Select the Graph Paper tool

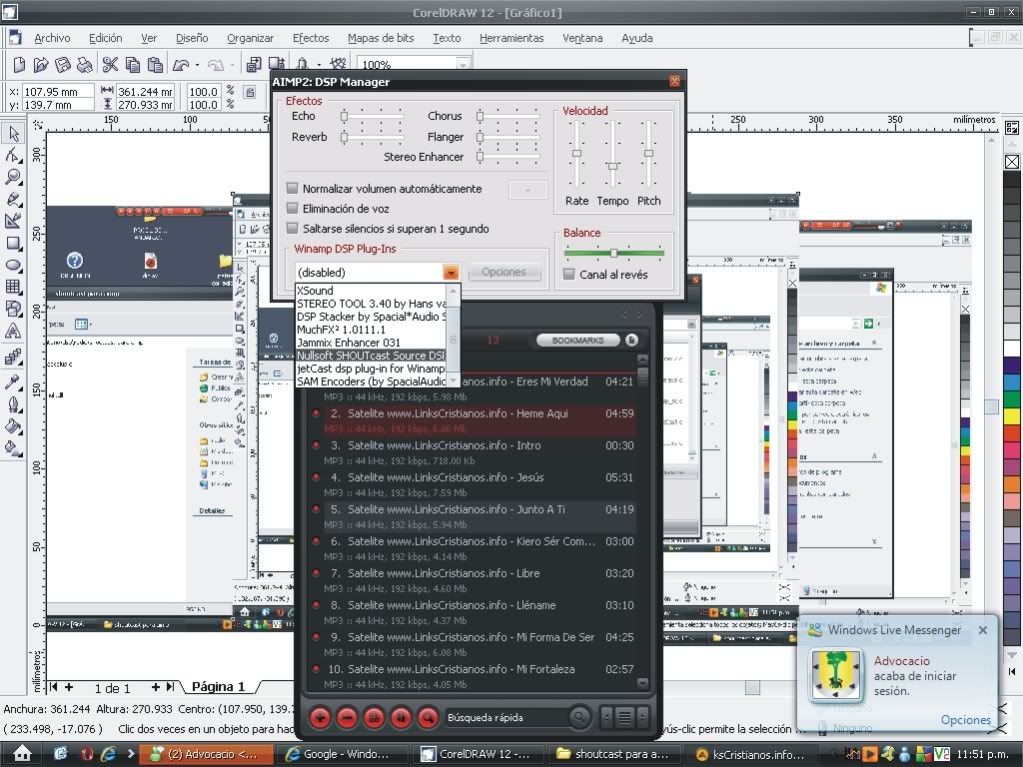tap(13, 287)
